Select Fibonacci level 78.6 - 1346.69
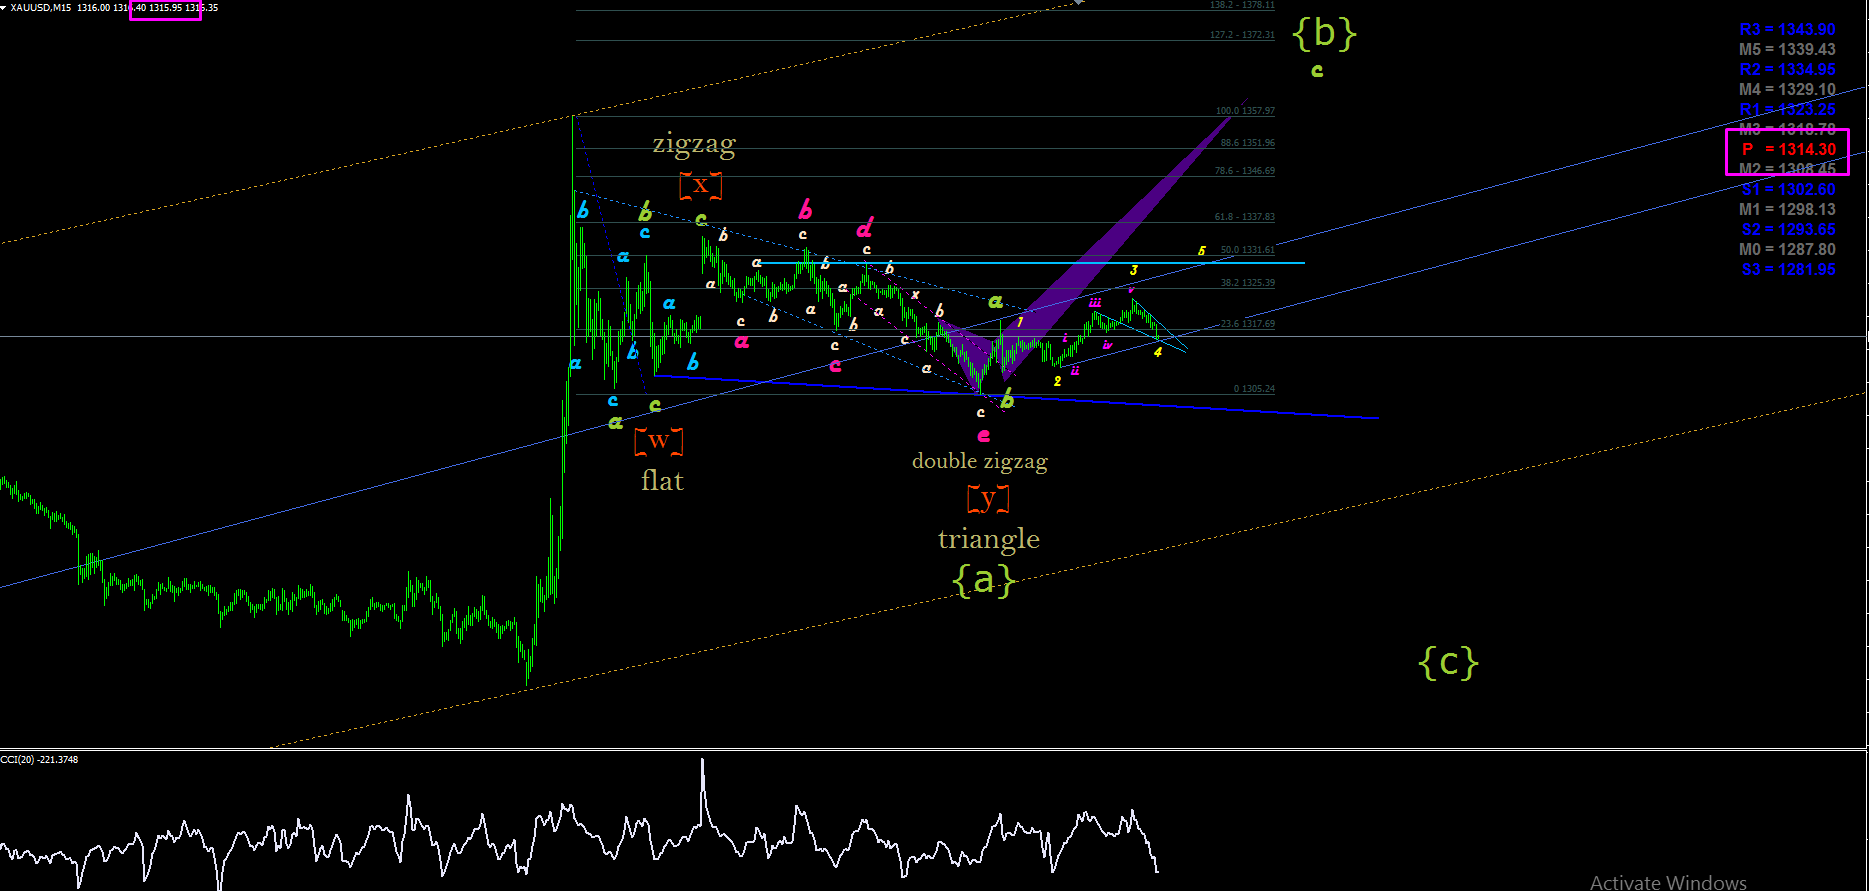The image size is (1869, 891). pos(1245,171)
